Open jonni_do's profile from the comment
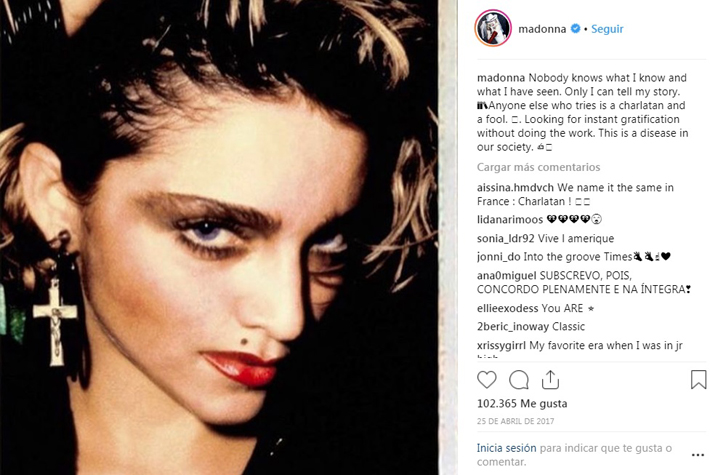The width and height of the screenshot is (710, 475). [x=499, y=257]
